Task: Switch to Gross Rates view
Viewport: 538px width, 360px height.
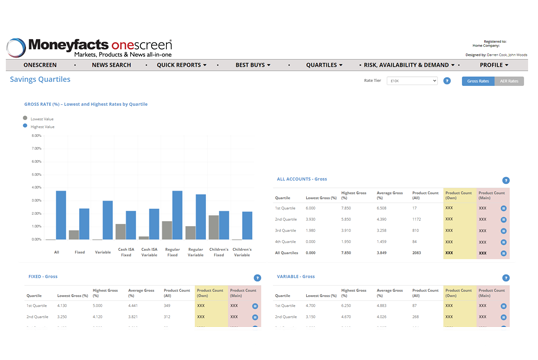Action: tap(478, 81)
